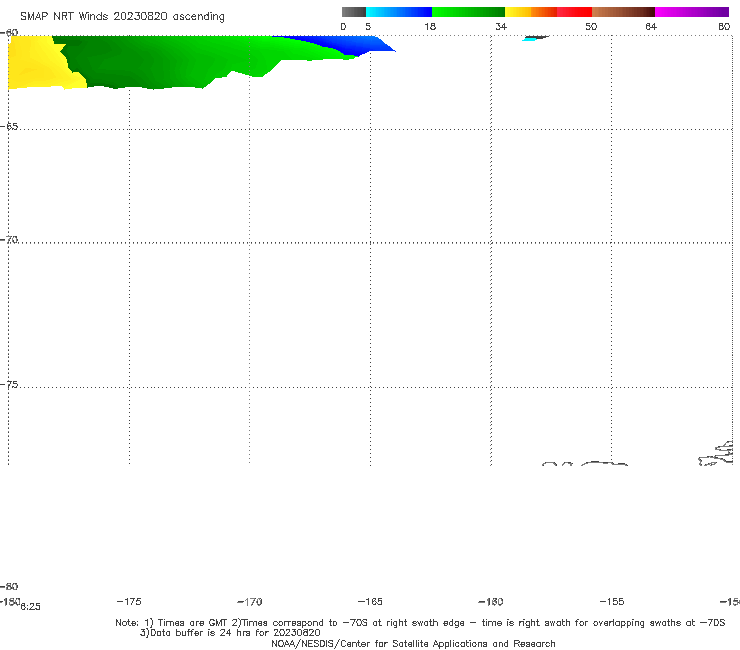Image resolution: width=740 pixels, height=650 pixels.
Task: Choose the yellow-to-red segment of the color scale
Action: pyautogui.click(x=548, y=12)
